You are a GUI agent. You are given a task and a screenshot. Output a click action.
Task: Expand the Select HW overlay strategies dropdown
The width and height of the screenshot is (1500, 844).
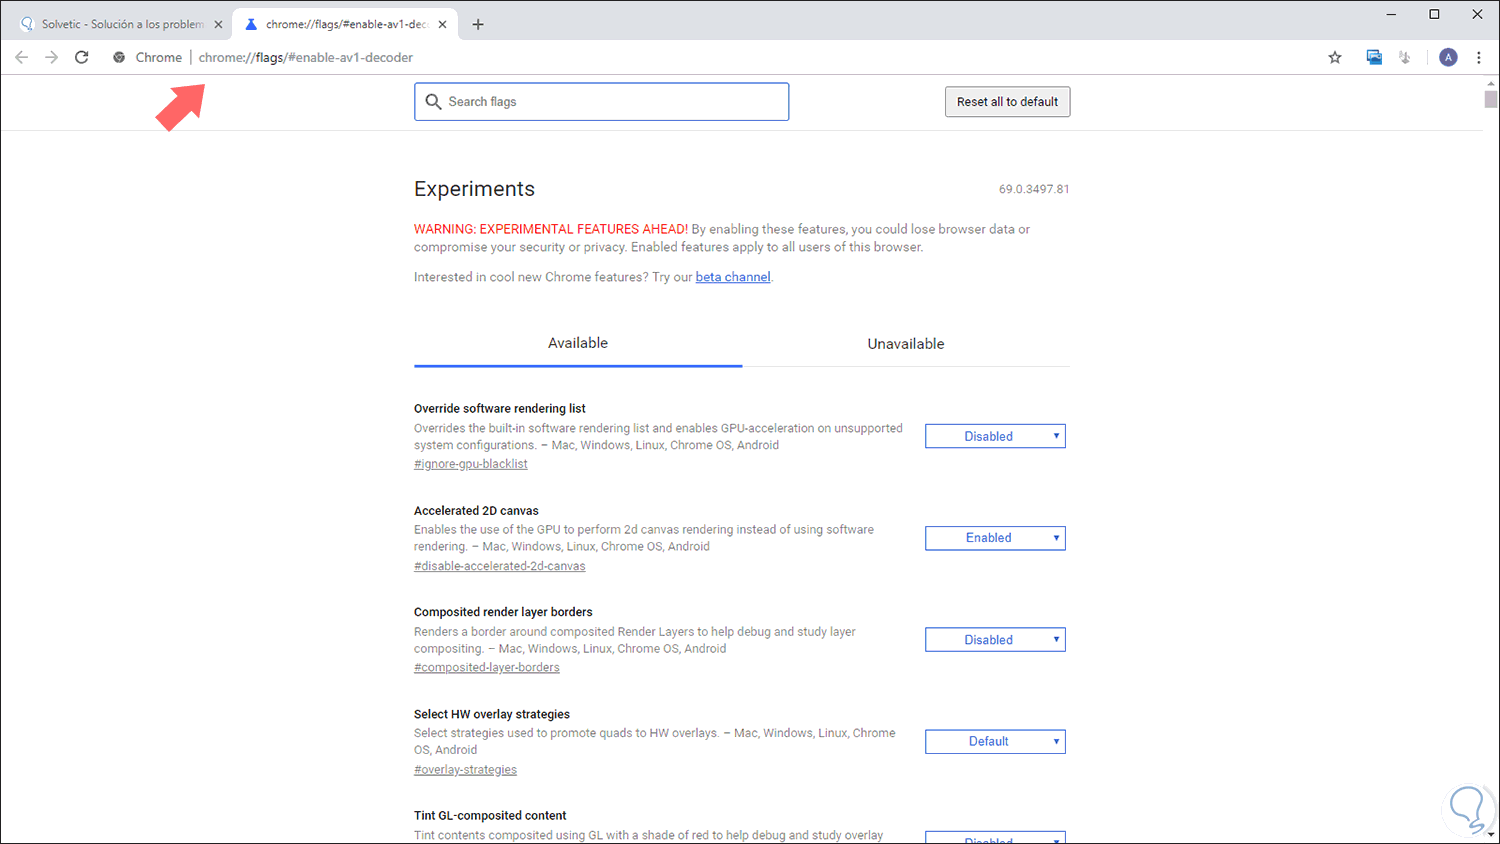(995, 741)
